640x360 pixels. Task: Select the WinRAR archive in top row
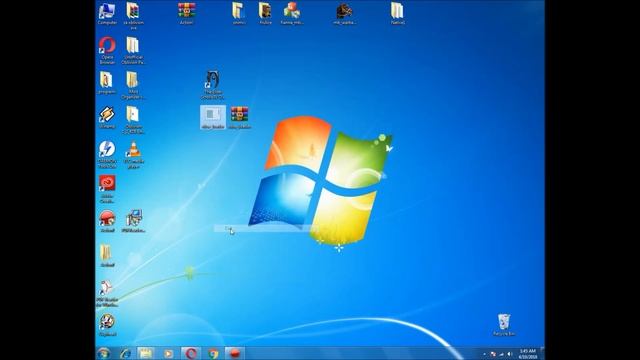tap(187, 14)
